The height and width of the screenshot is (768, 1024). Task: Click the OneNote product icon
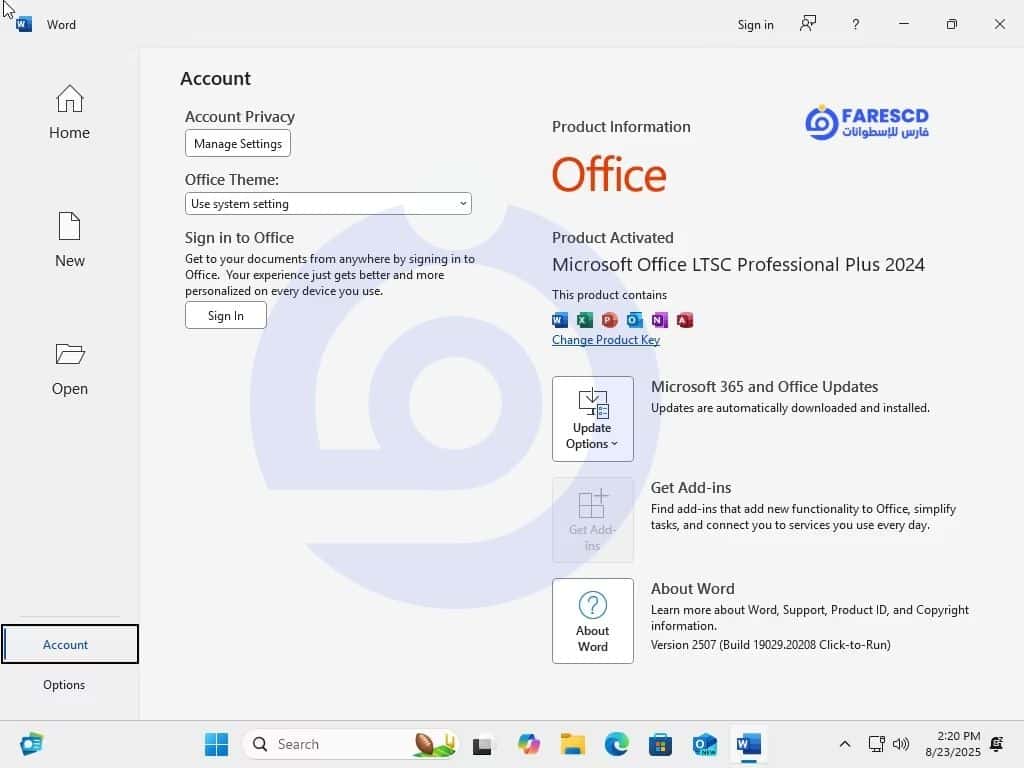(659, 320)
